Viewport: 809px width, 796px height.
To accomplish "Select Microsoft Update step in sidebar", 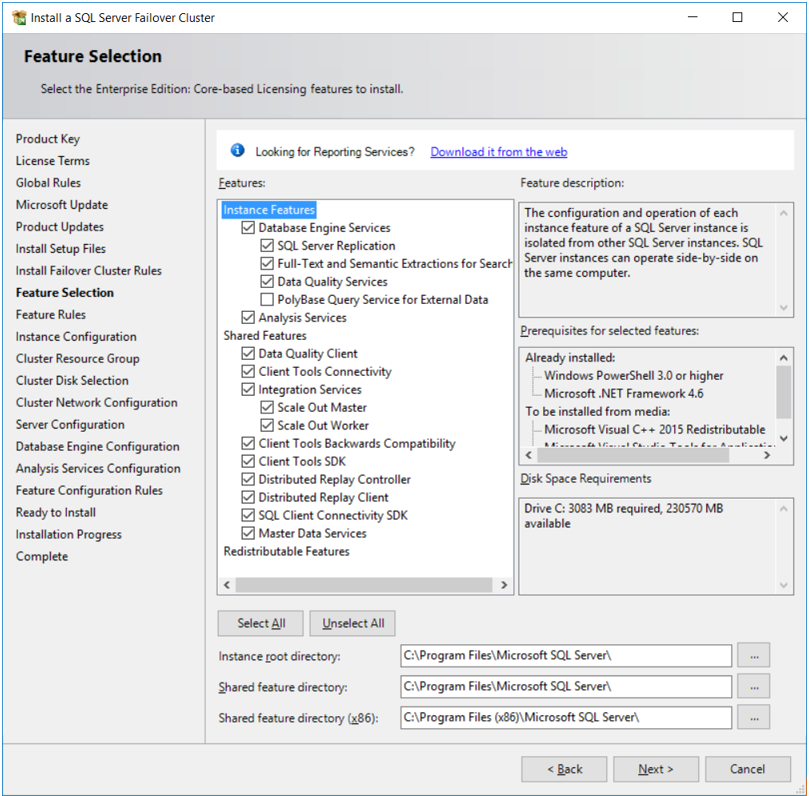I will tap(62, 205).
